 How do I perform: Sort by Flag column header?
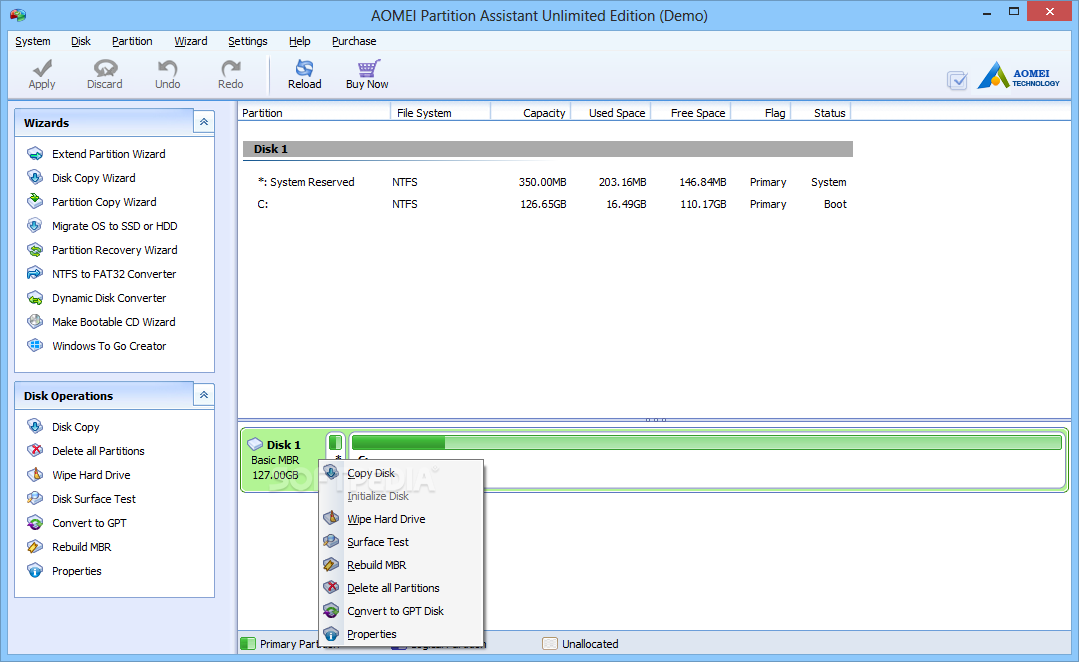(x=761, y=113)
